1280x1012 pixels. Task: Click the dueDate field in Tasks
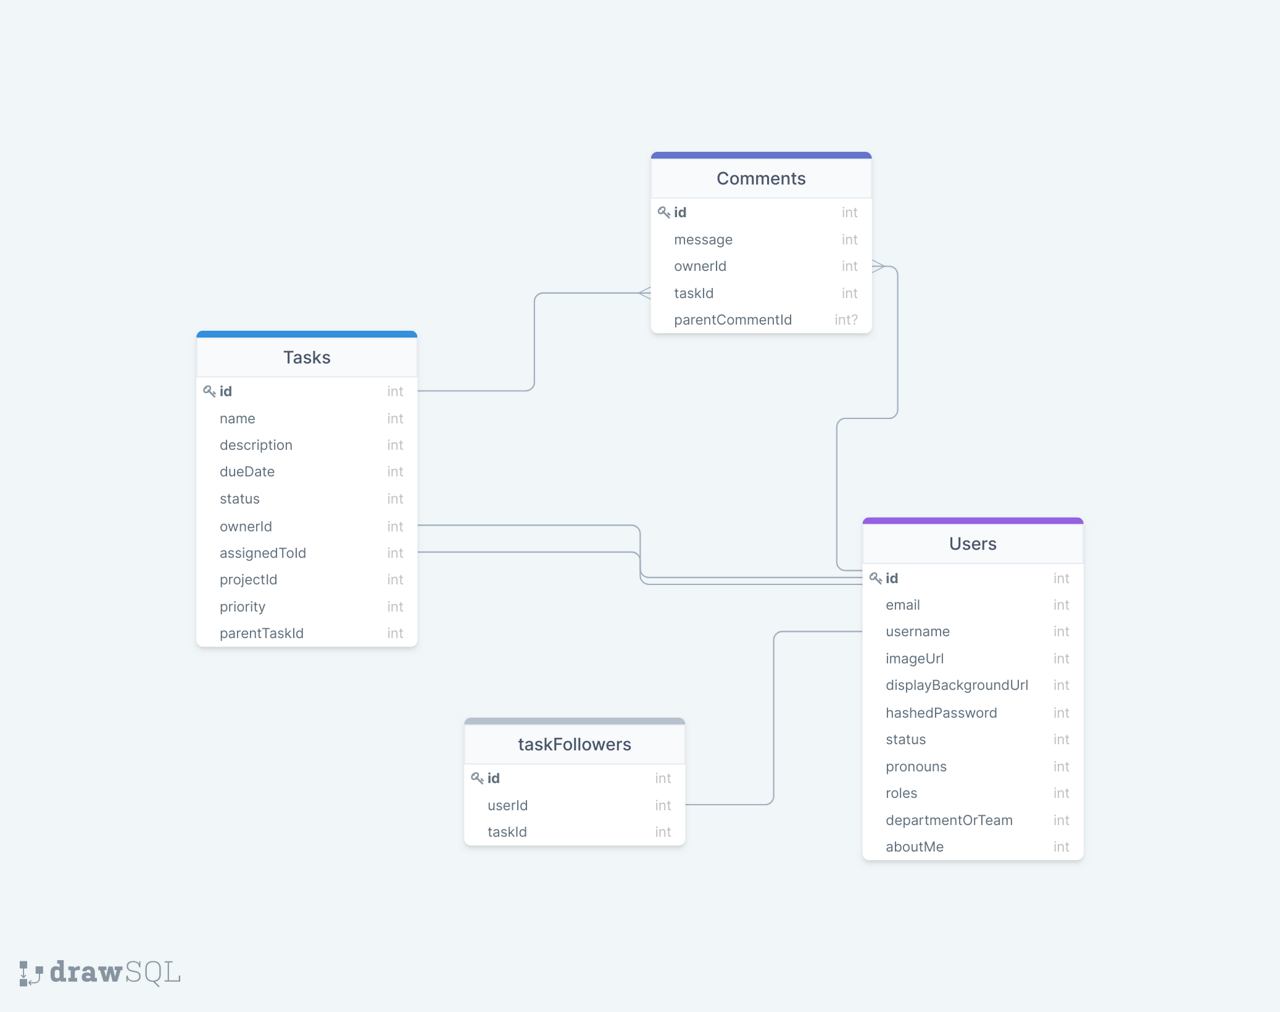pyautogui.click(x=247, y=472)
